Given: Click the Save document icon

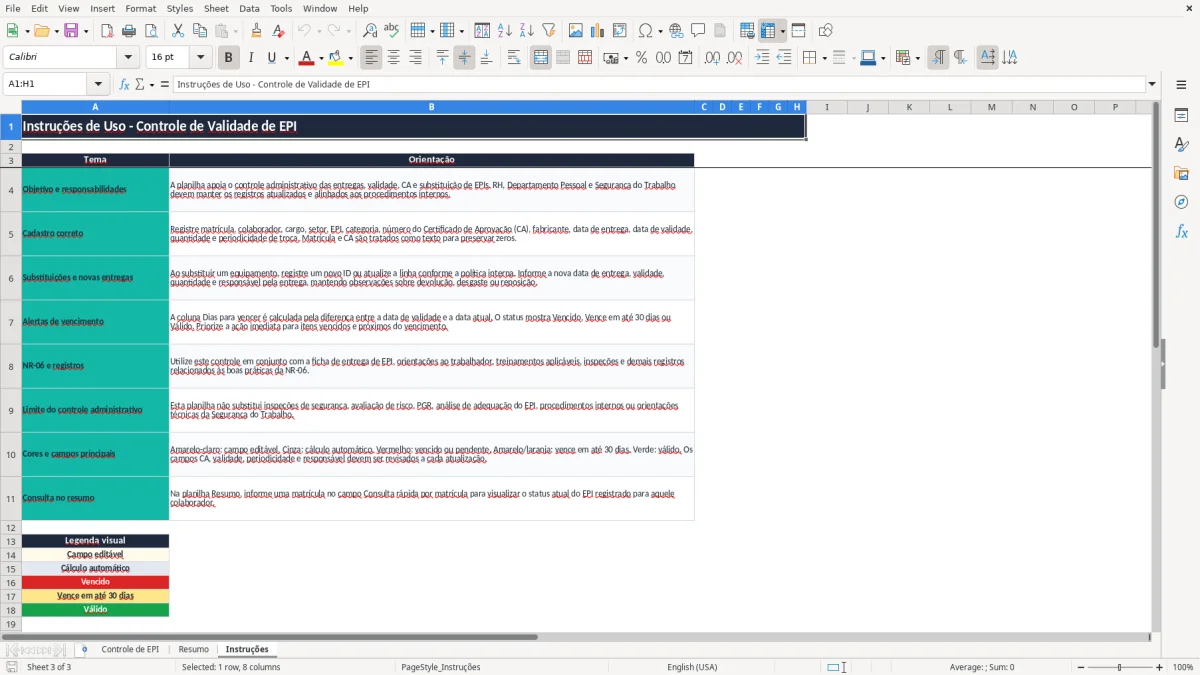Looking at the screenshot, I should point(71,31).
